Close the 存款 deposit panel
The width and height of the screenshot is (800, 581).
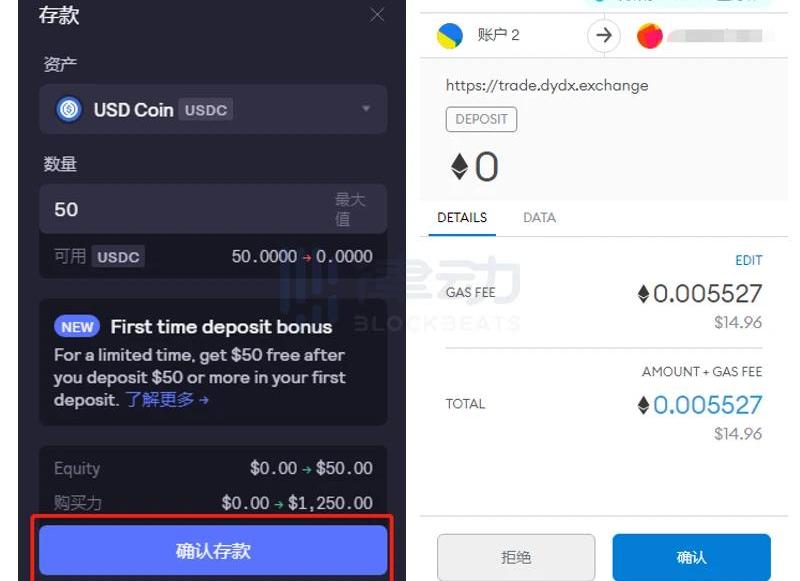tap(377, 15)
